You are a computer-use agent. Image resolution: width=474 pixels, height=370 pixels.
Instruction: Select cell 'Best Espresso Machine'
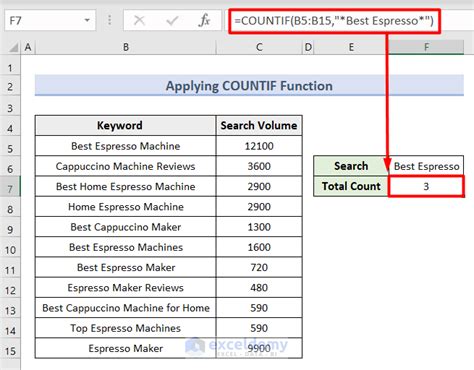[125, 146]
